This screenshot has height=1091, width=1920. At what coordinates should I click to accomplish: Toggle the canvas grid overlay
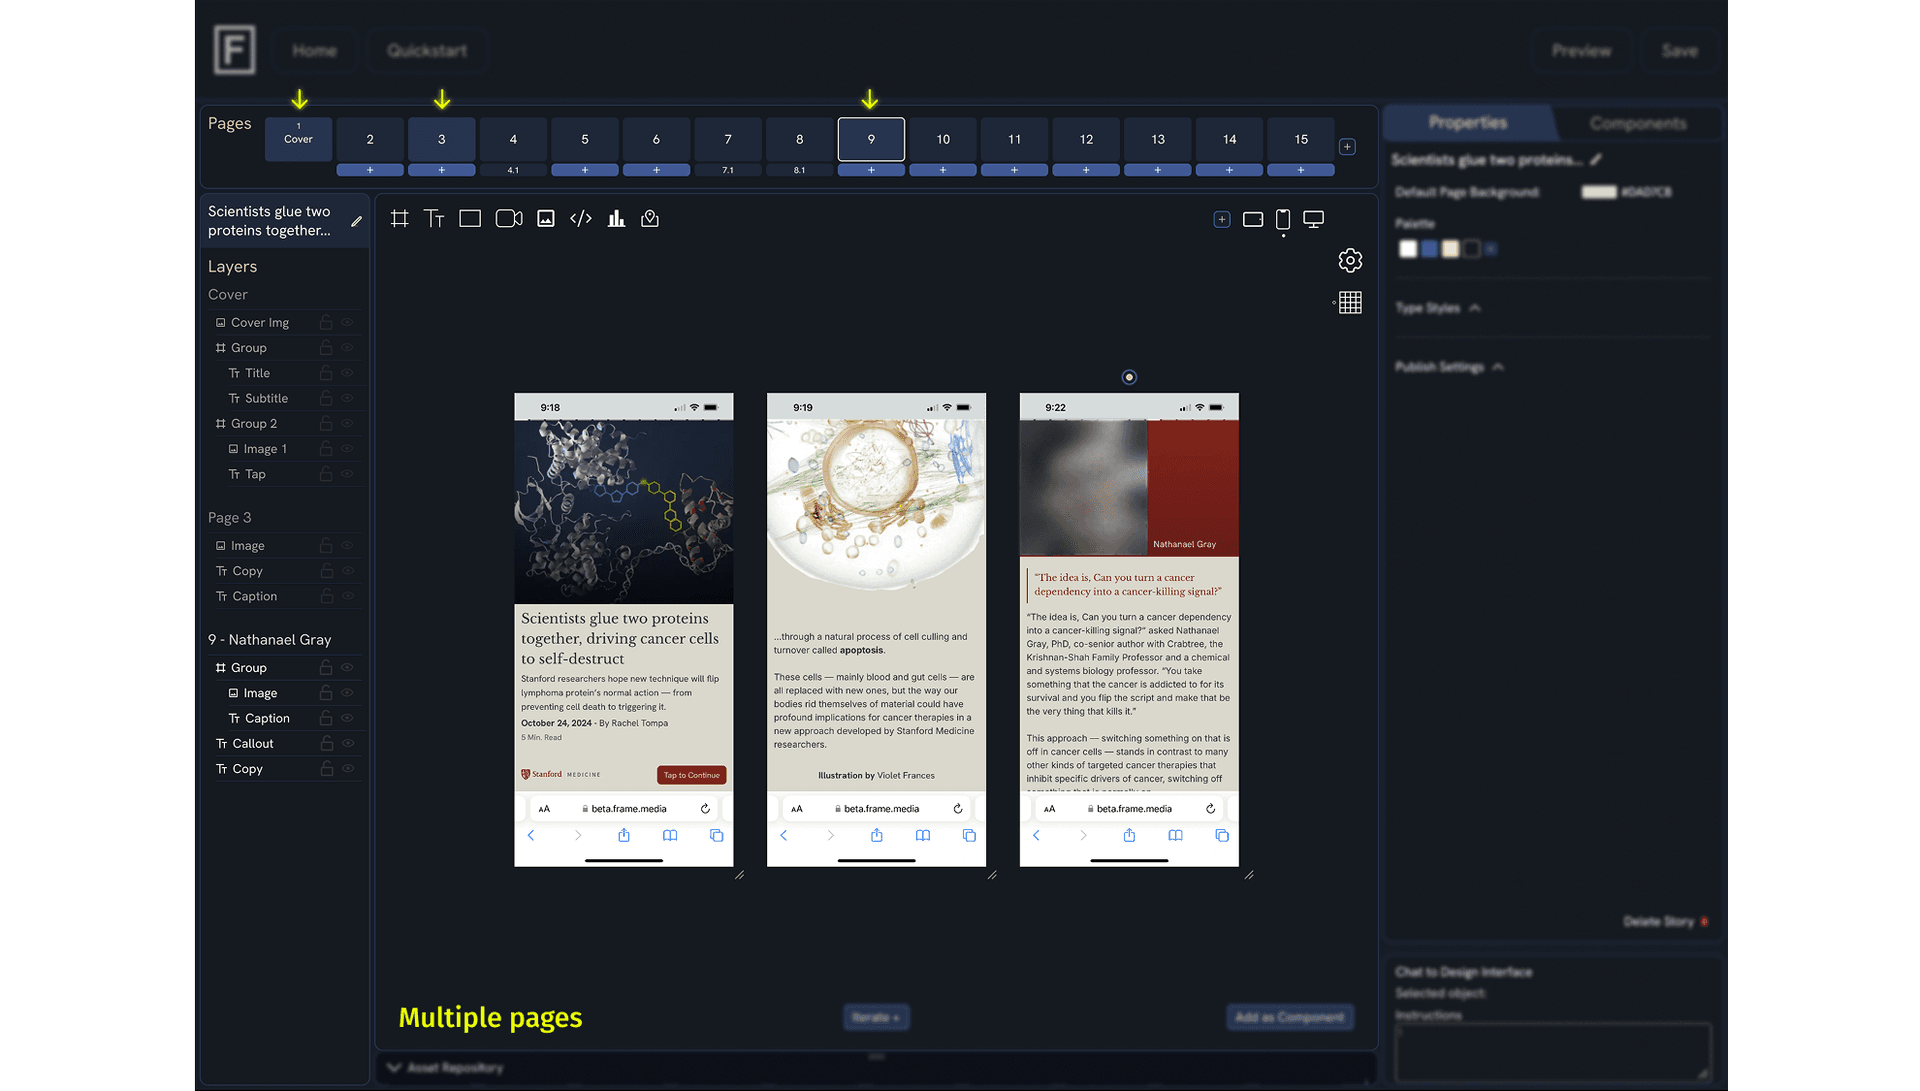click(x=1349, y=302)
